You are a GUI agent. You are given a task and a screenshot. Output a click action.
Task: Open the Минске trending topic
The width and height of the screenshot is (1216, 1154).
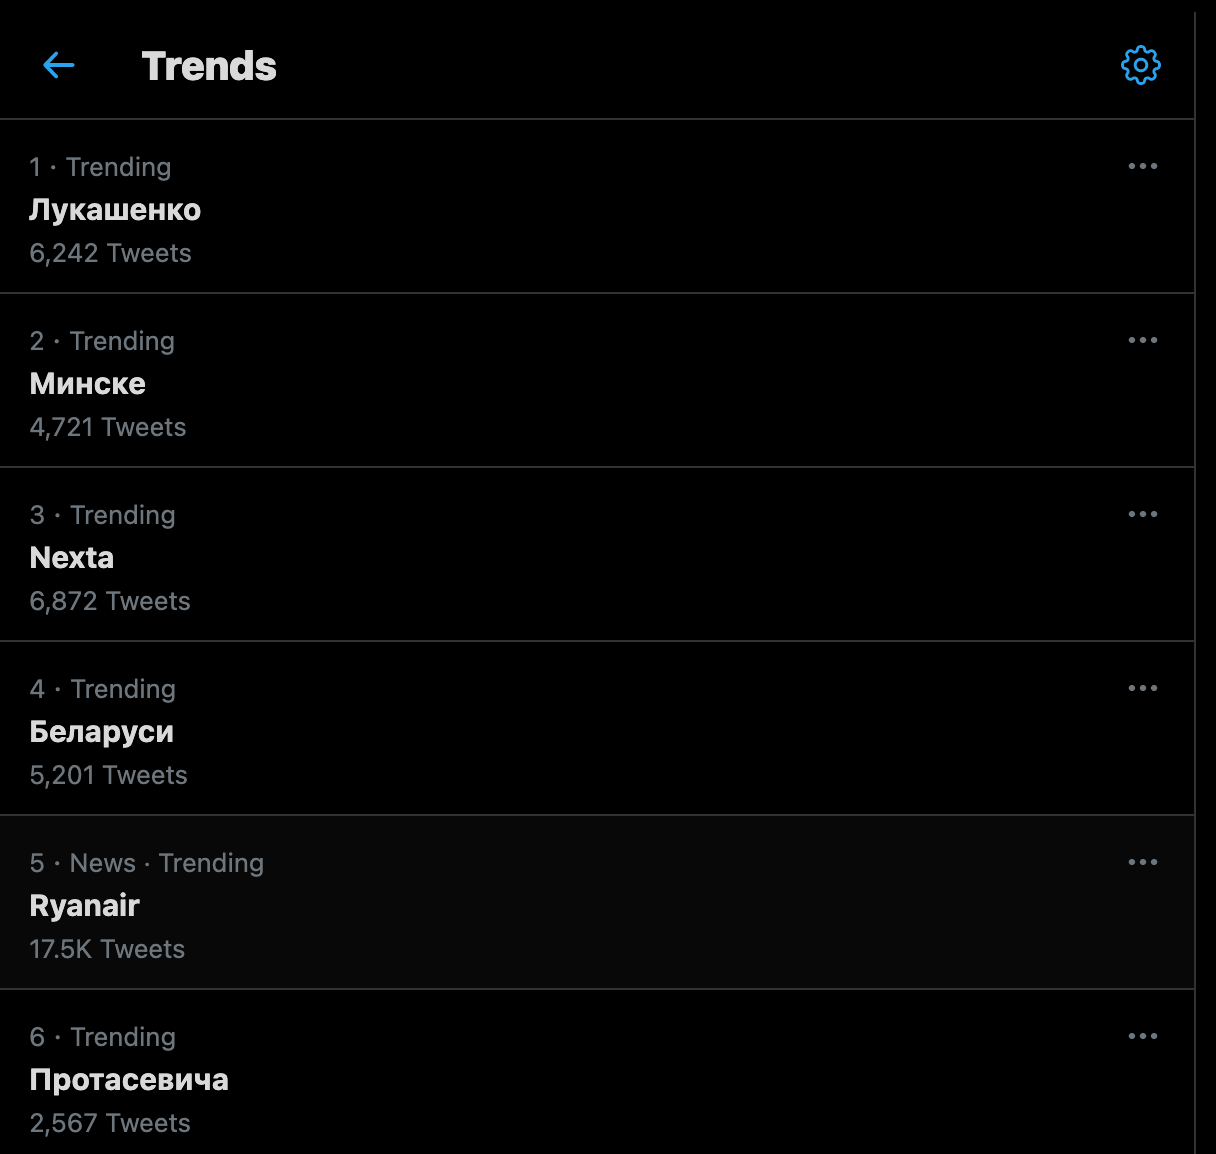[x=88, y=384]
